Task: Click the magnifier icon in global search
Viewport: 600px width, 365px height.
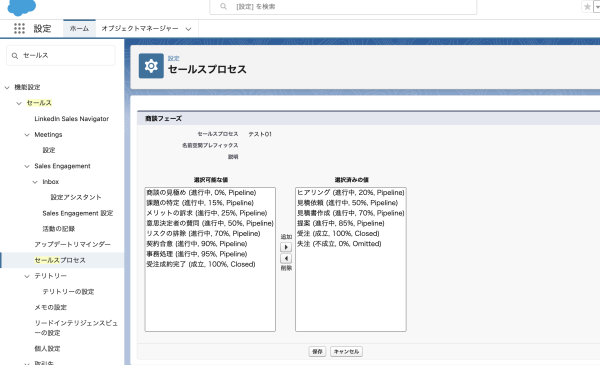Action: 223,7
